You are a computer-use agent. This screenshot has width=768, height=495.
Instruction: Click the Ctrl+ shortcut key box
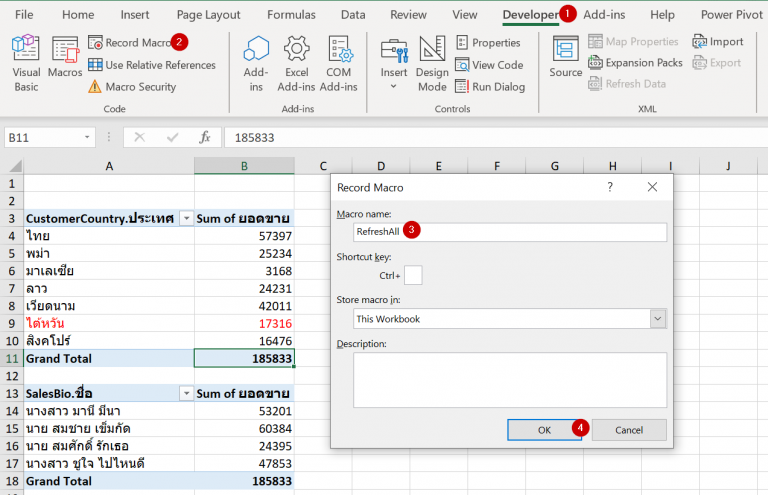pos(413,275)
